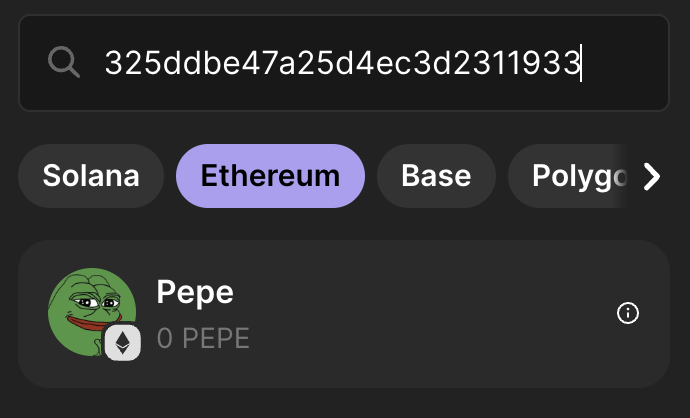Click the empty area right of search text
Image resolution: width=690 pixels, height=418 pixels.
coord(625,62)
